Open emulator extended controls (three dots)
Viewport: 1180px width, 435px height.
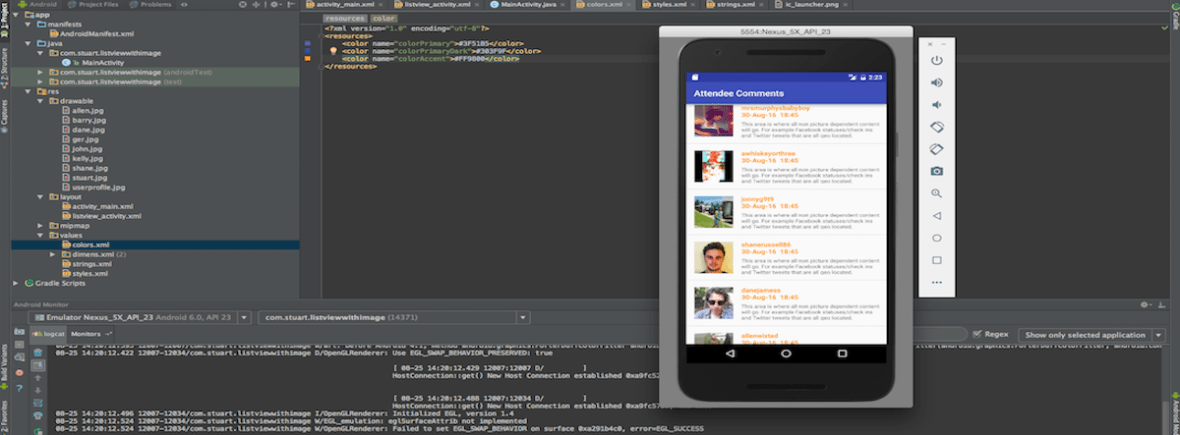coord(937,282)
